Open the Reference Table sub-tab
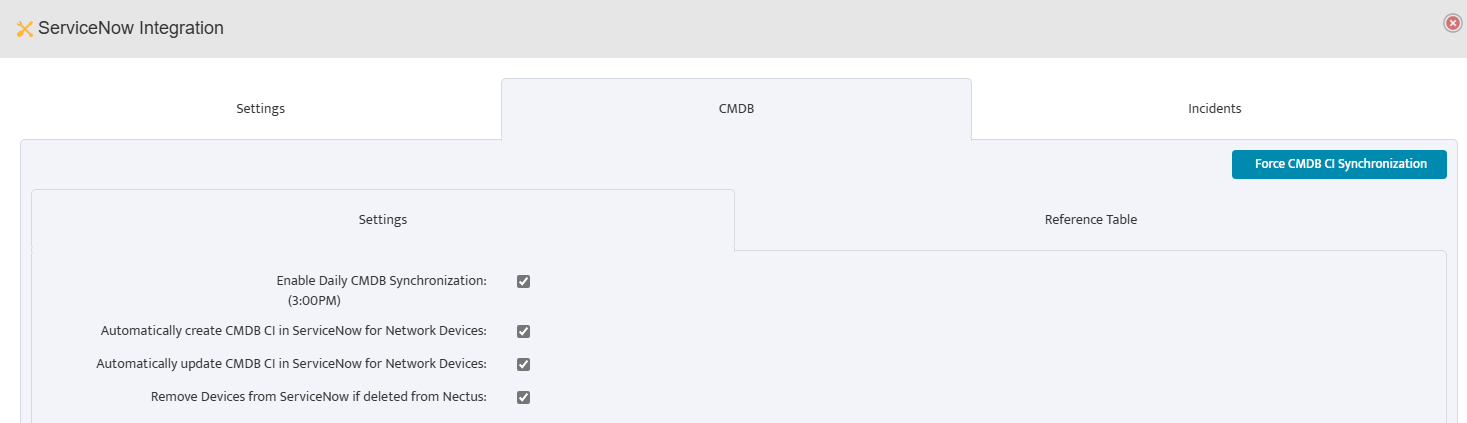The image size is (1467, 423). pos(1090,219)
